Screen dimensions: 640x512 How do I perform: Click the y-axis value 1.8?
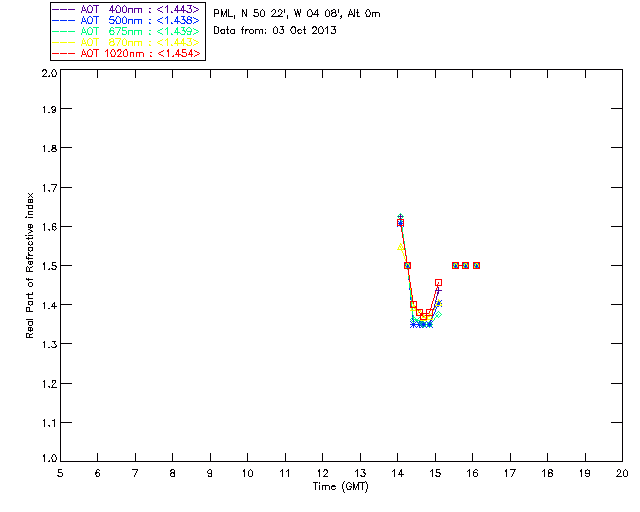tap(49, 148)
